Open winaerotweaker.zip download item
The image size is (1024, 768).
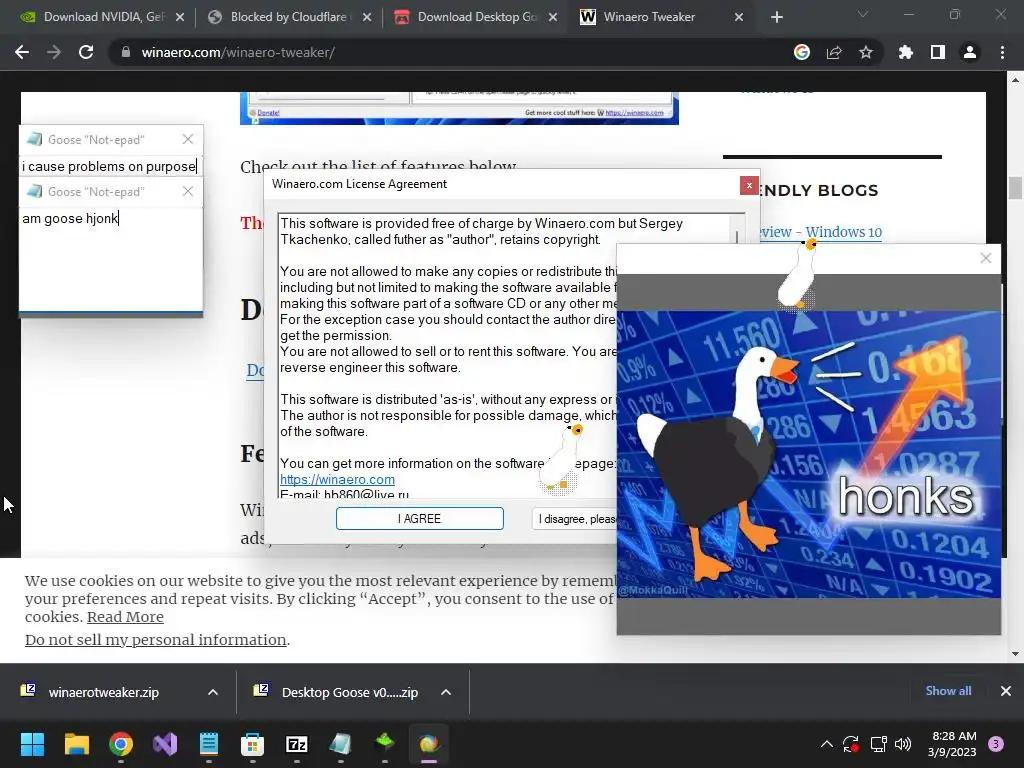click(103, 692)
